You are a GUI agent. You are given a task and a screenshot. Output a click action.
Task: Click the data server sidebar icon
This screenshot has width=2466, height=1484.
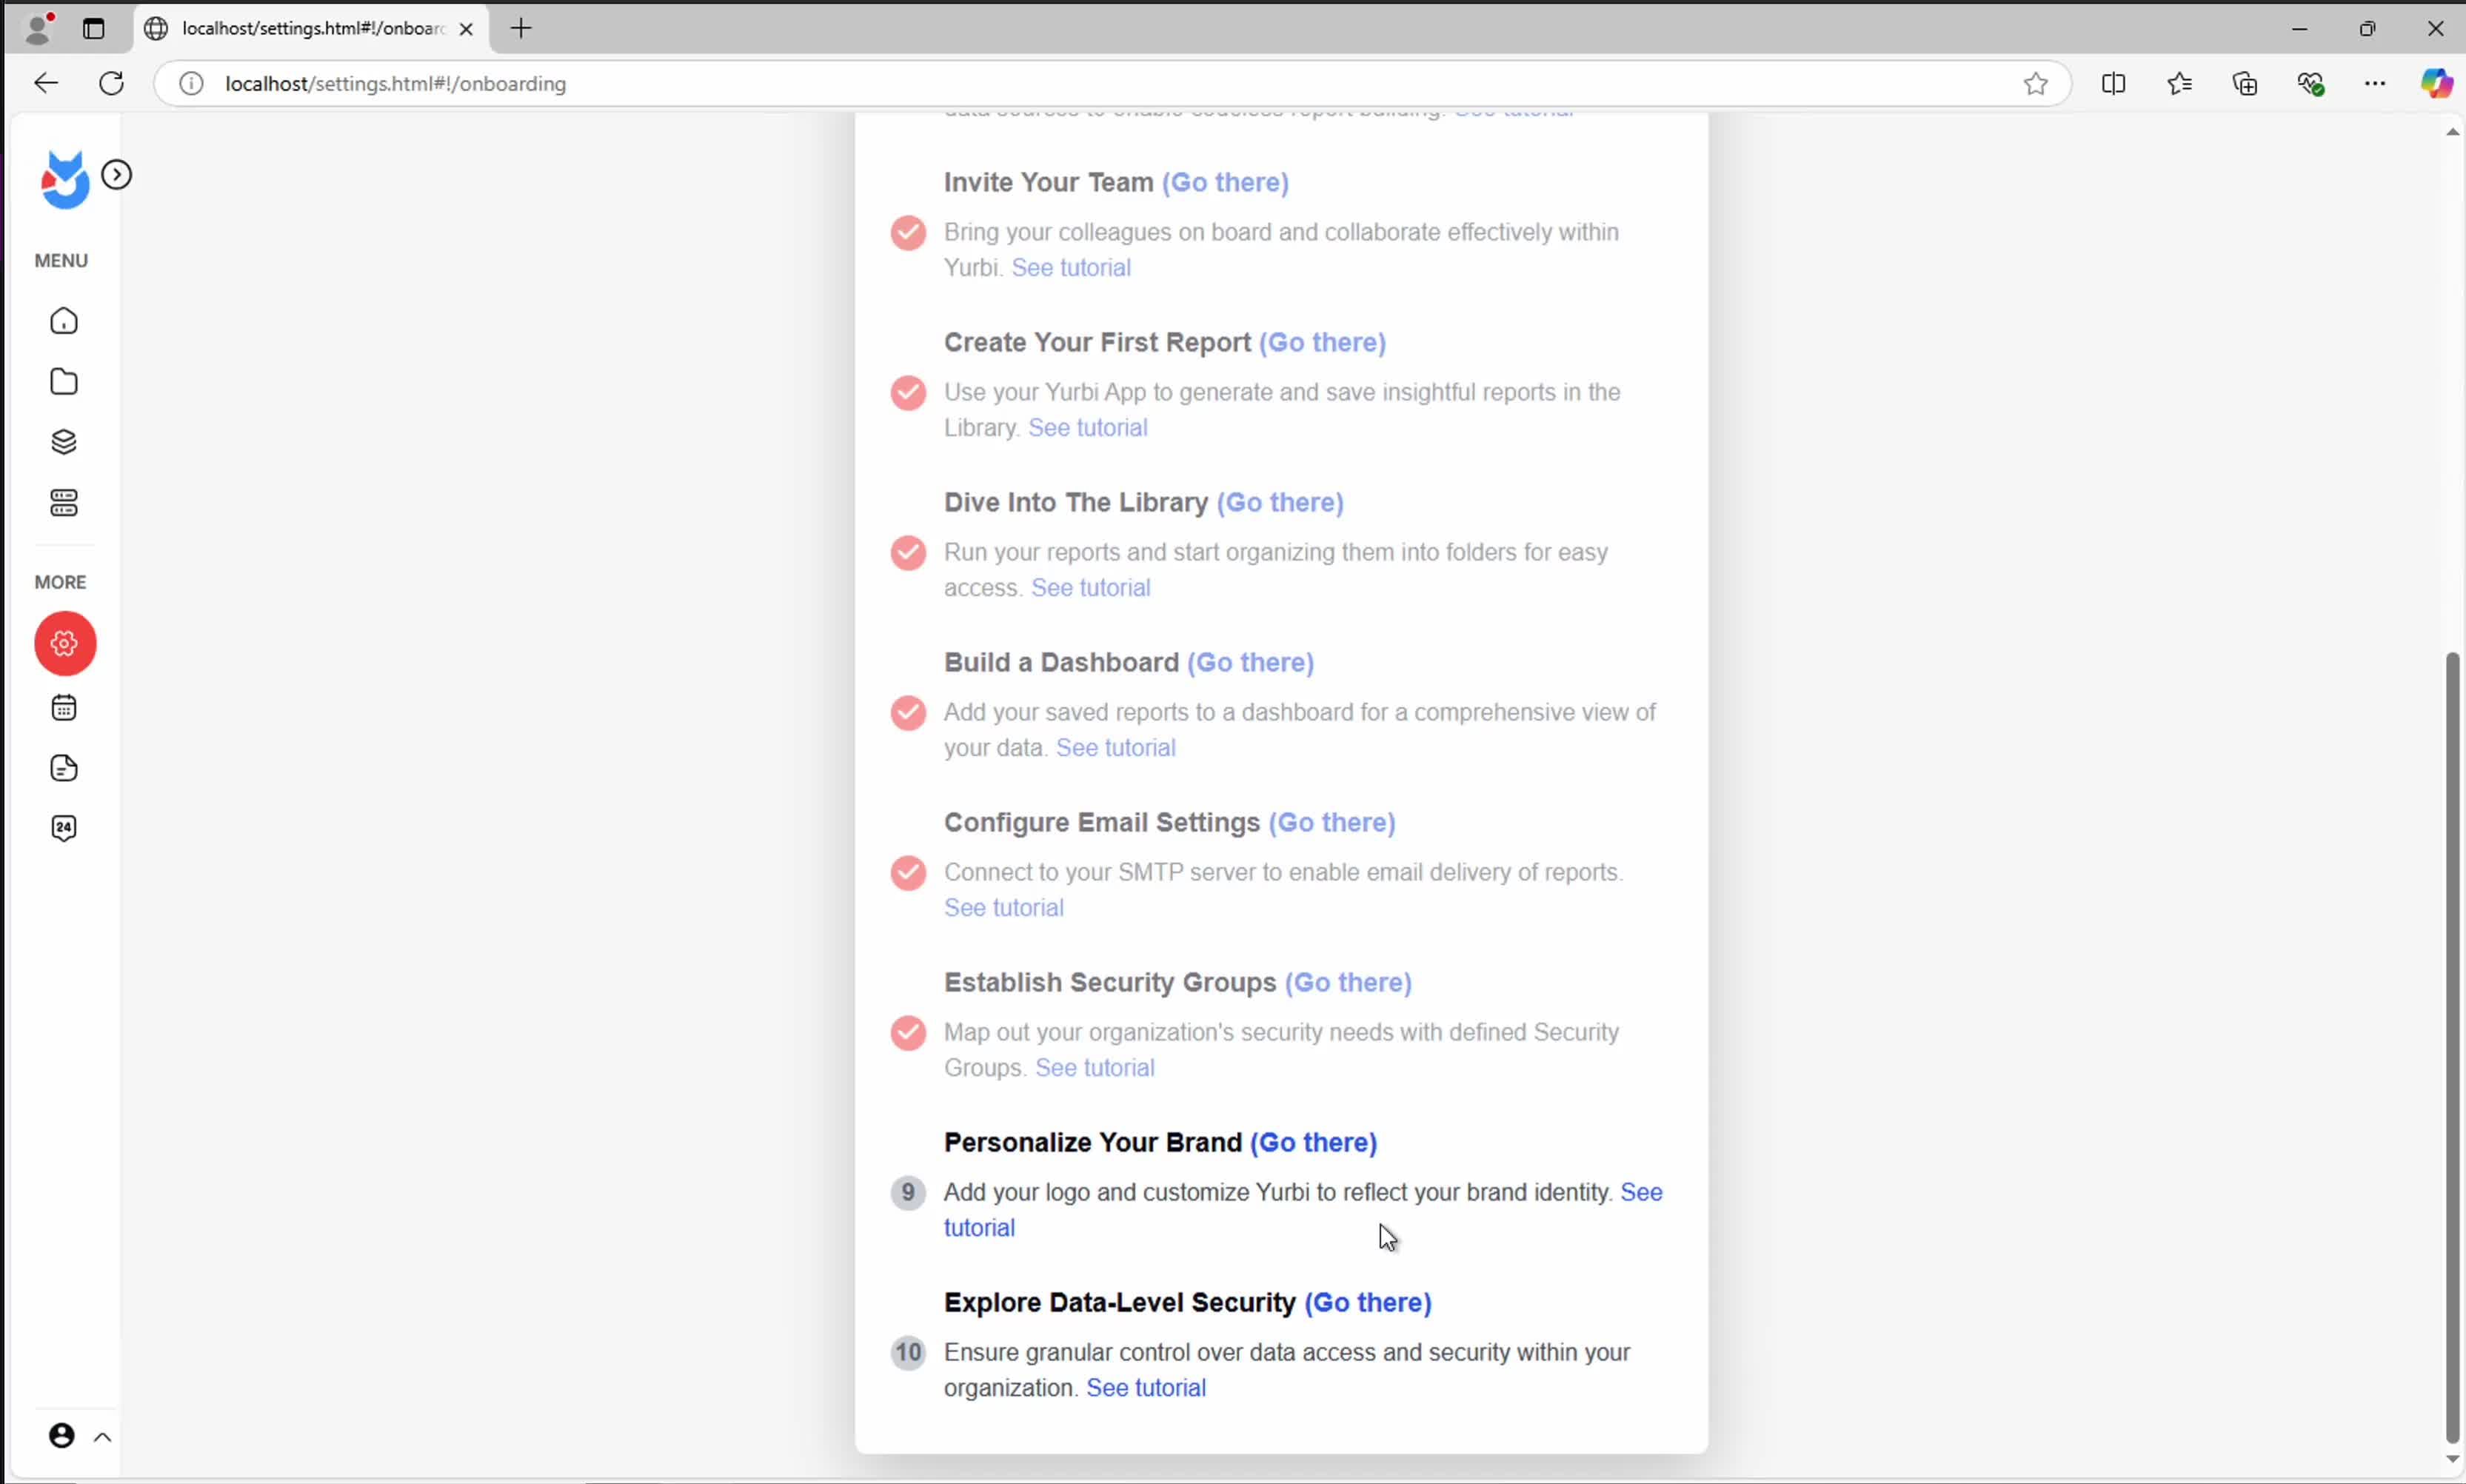(x=64, y=503)
